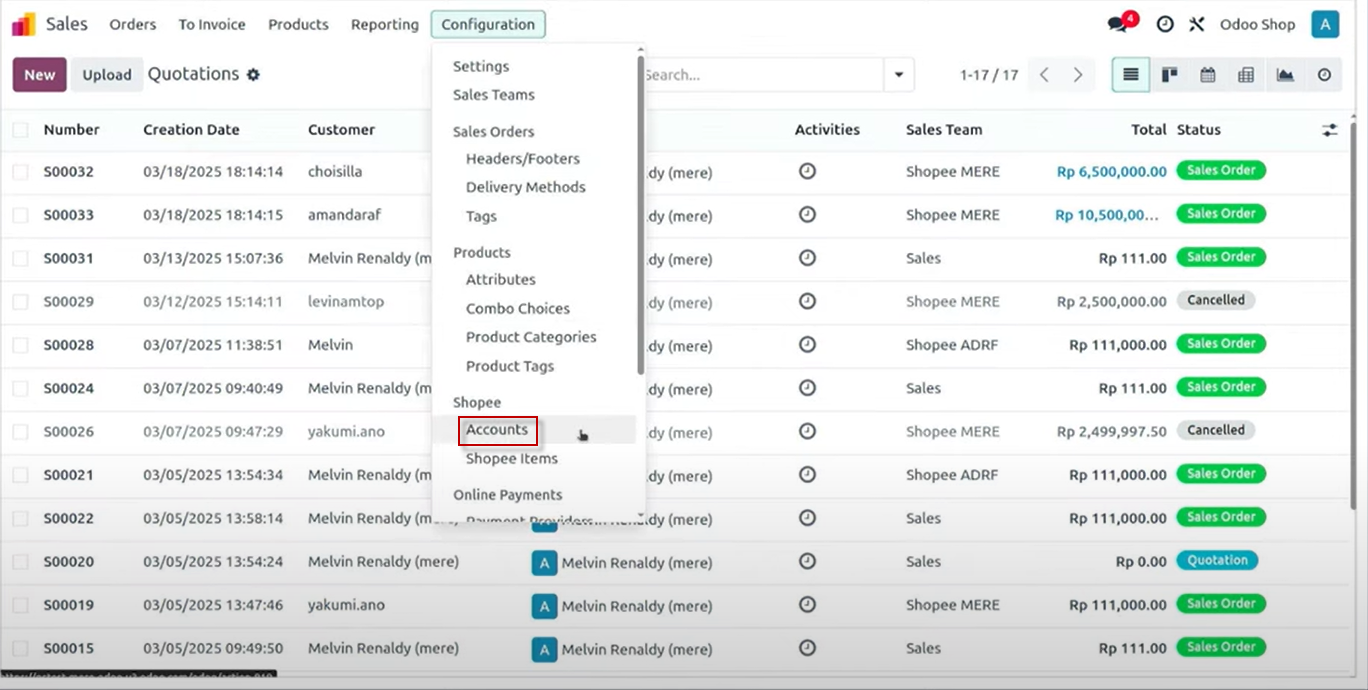
Task: Choose Sales Teams in Configuration menu
Action: coord(494,95)
